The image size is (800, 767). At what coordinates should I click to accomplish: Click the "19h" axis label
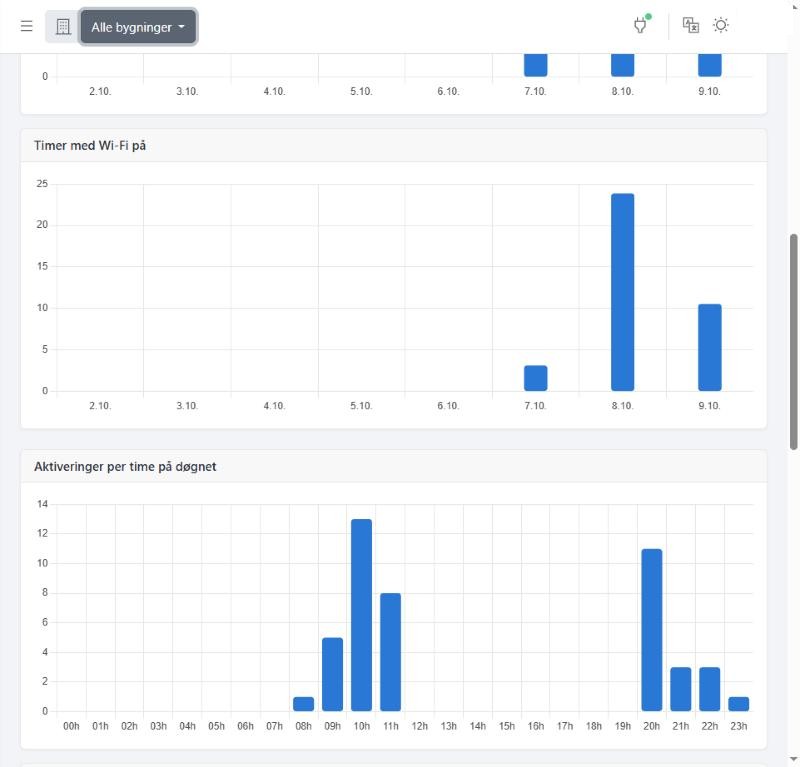(622, 726)
